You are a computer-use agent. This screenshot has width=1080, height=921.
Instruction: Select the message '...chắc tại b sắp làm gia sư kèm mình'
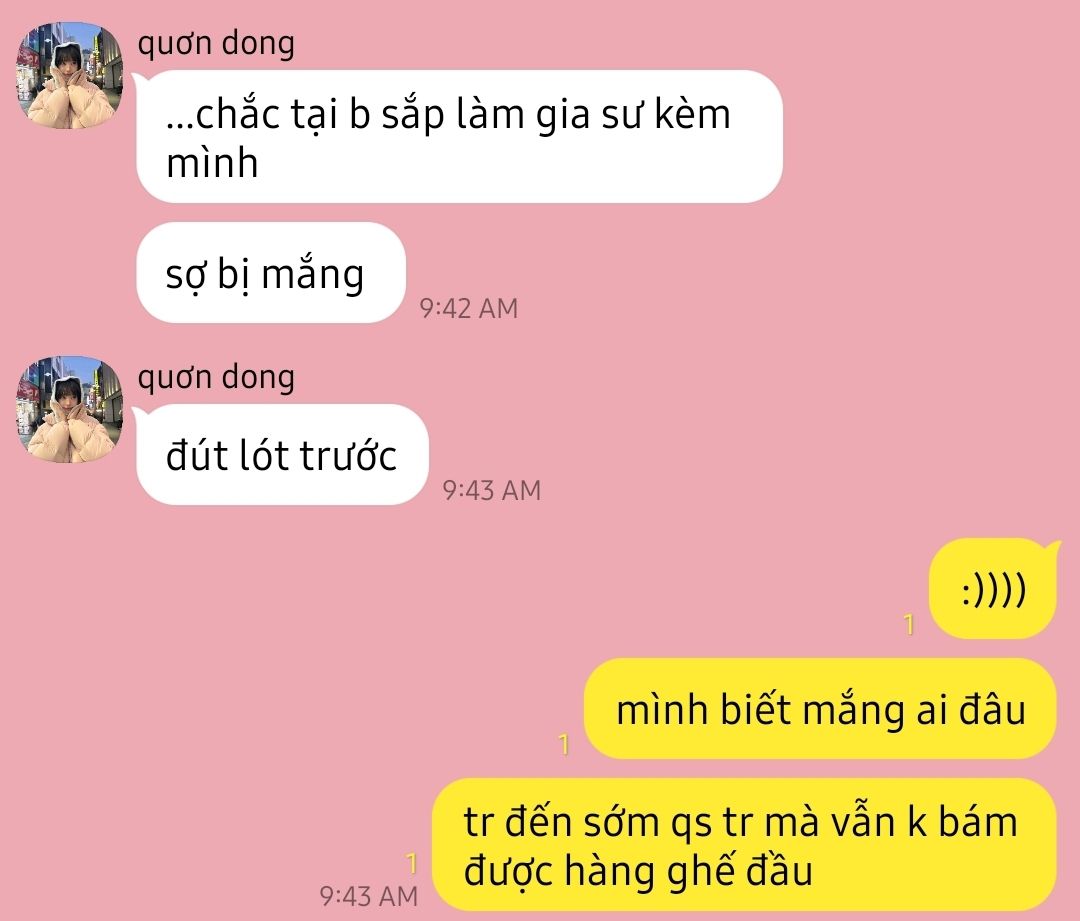[x=459, y=136]
